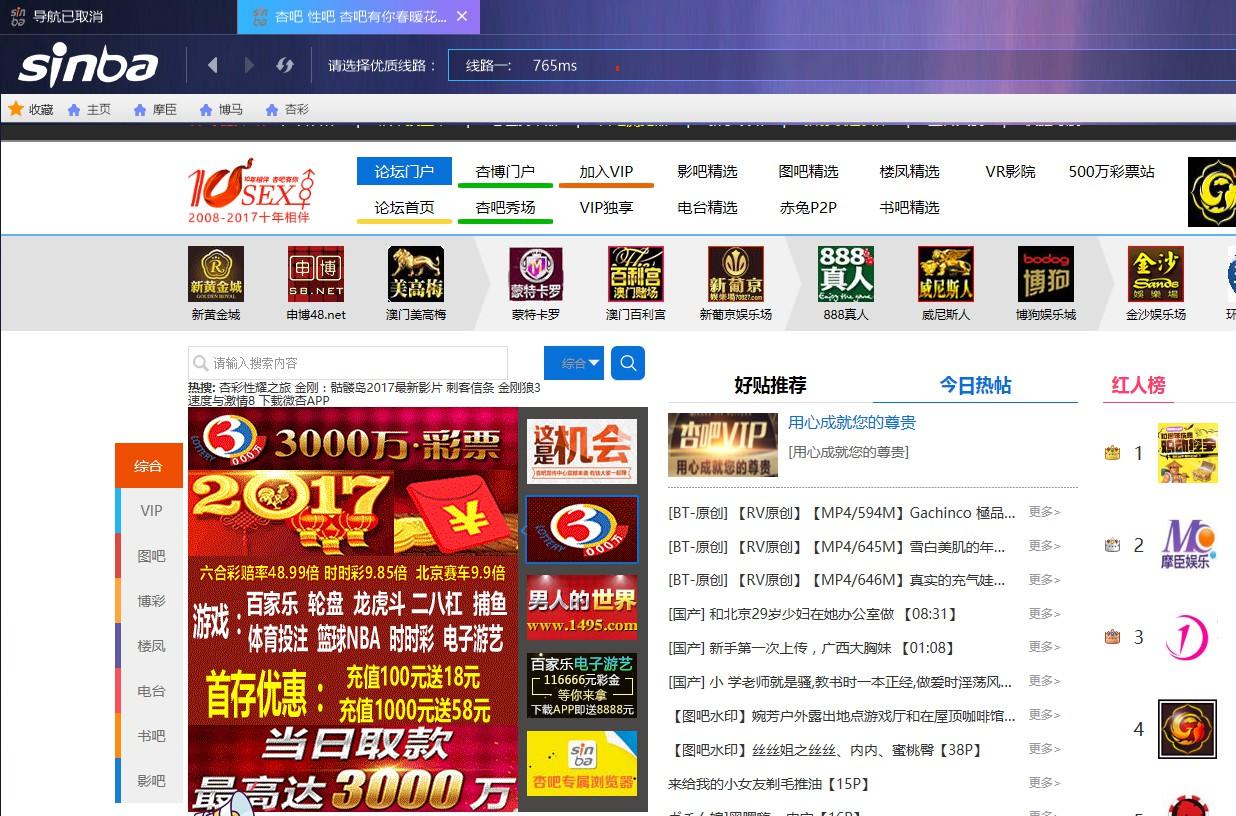Open the 杏吧VIP featured image
Screen dimensions: 1236x816
coord(723,445)
